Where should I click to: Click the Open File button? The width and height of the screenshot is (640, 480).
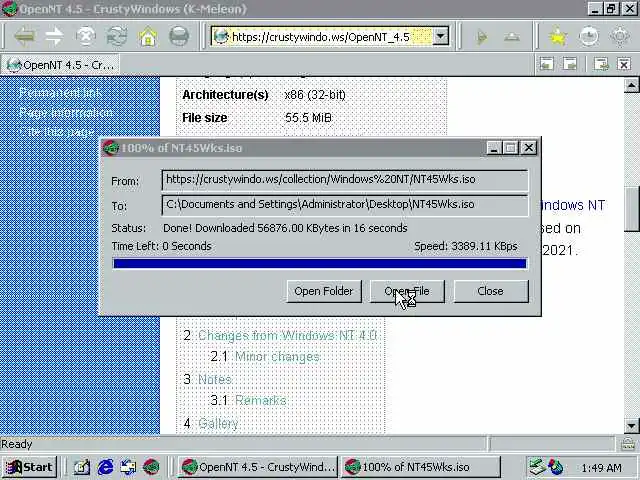click(x=407, y=291)
